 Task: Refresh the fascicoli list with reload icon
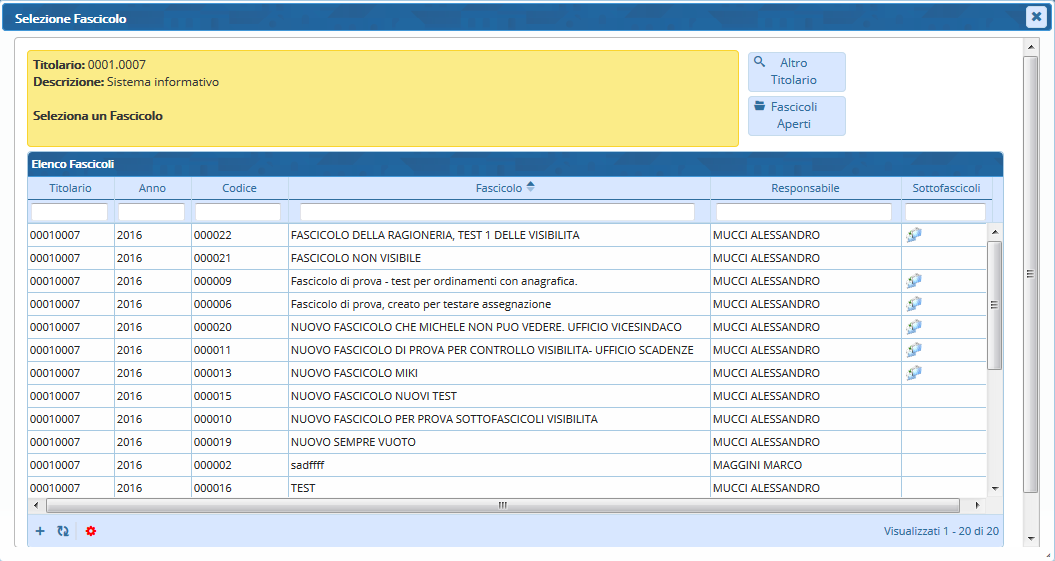pos(63,531)
